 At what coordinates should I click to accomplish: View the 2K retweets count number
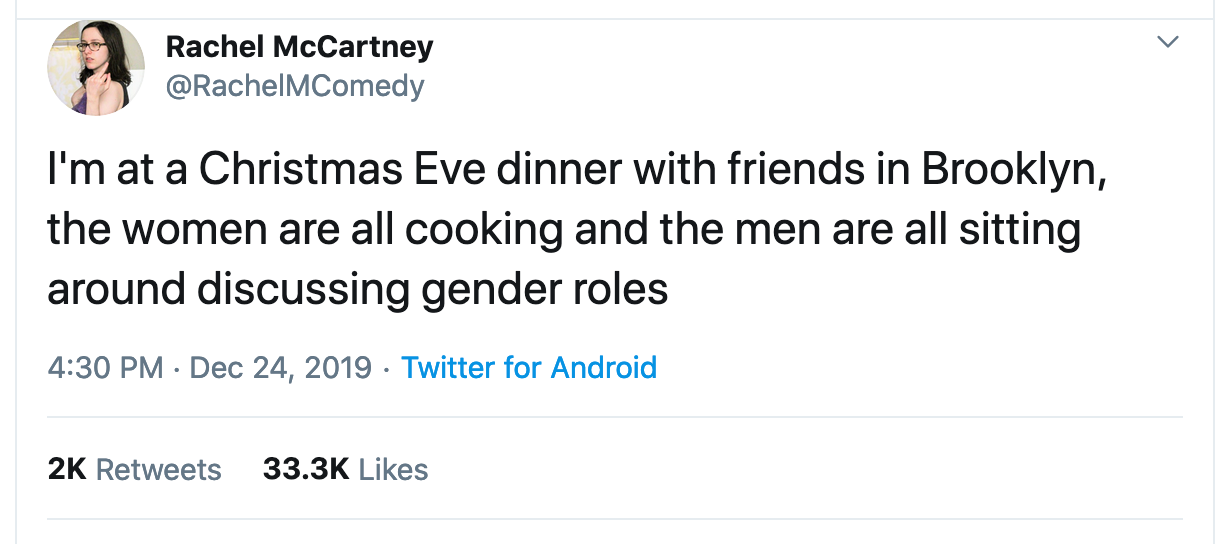coord(67,469)
